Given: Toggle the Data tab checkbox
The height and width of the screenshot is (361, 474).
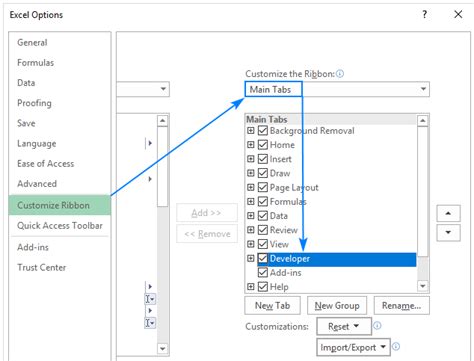Looking at the screenshot, I should point(263,216).
